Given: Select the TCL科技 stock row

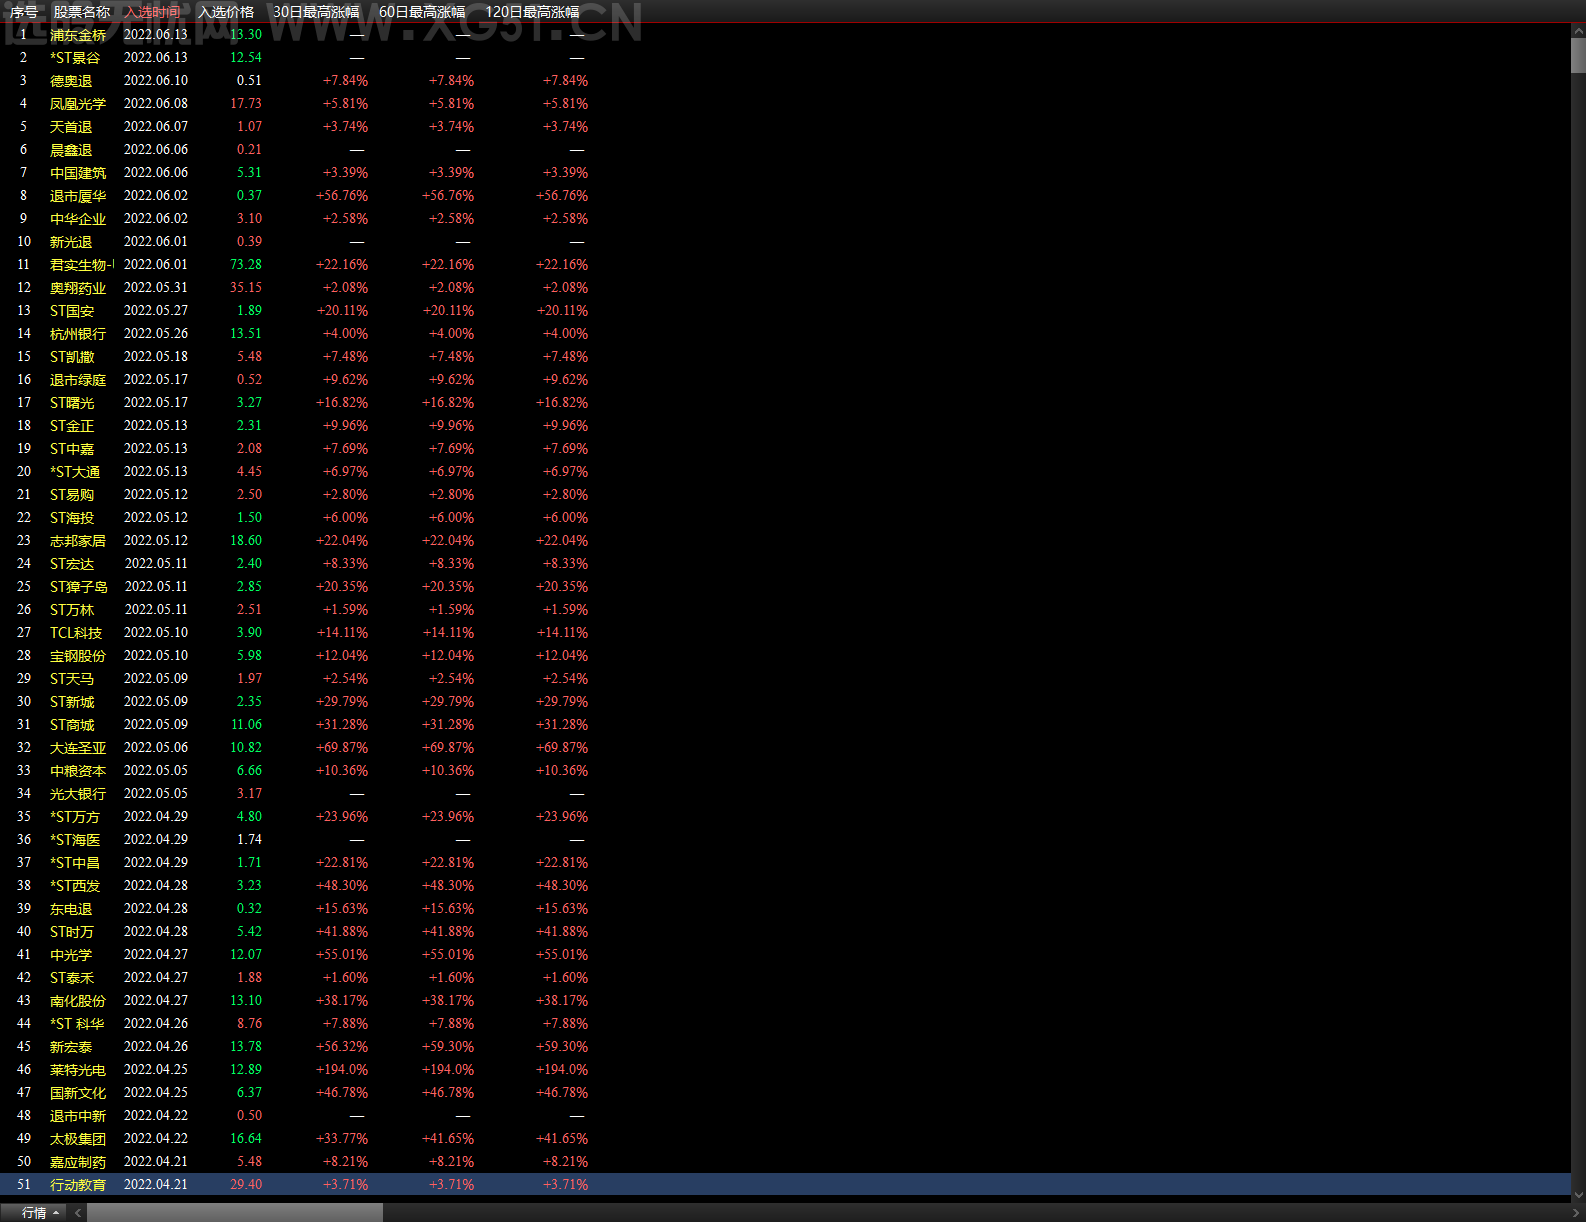Looking at the screenshot, I should [x=785, y=633].
